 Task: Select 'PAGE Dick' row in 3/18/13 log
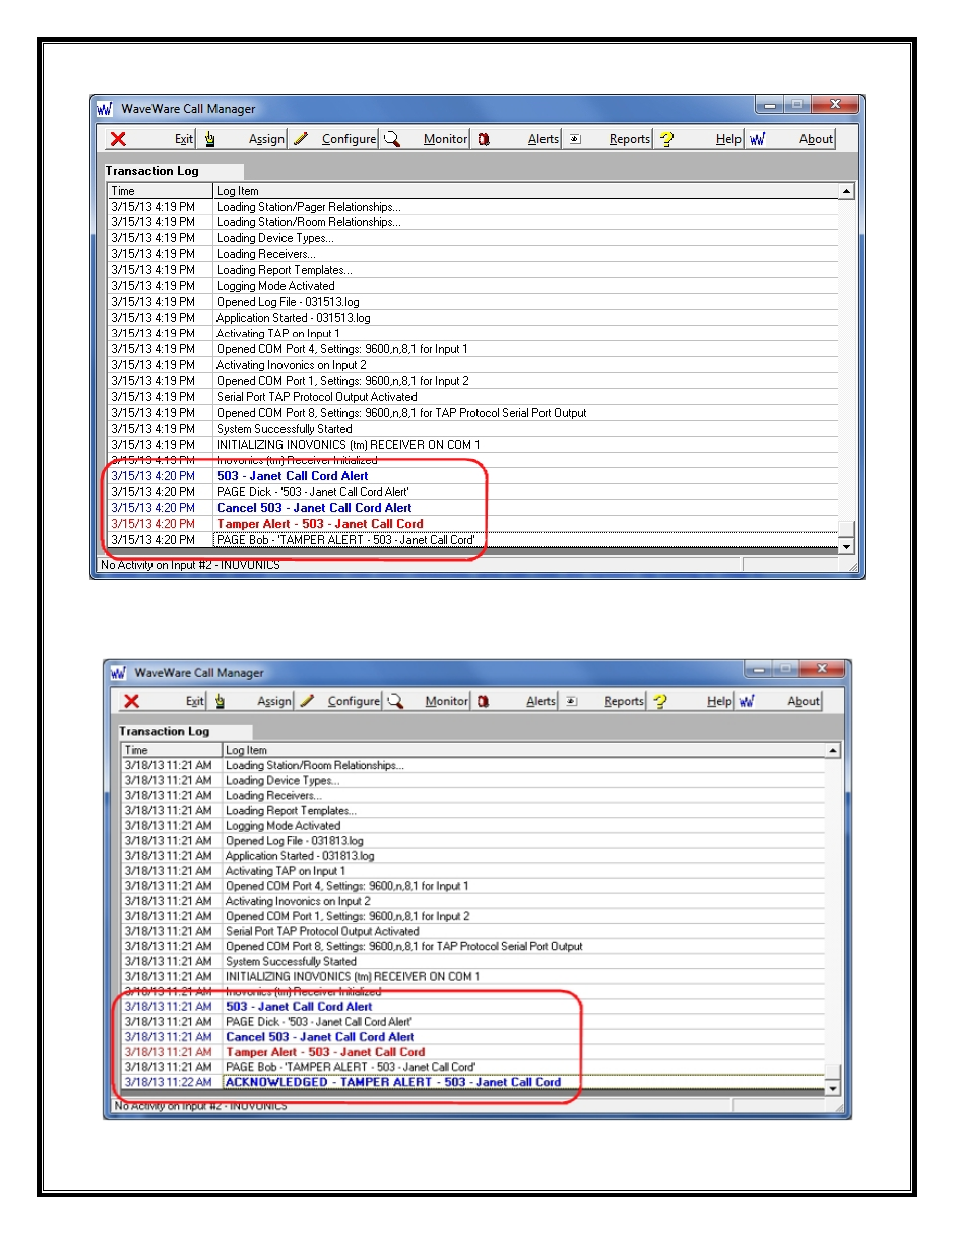[x=473, y=1022]
